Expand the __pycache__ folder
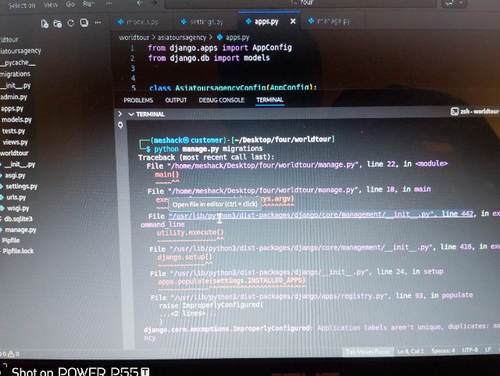 [18, 63]
